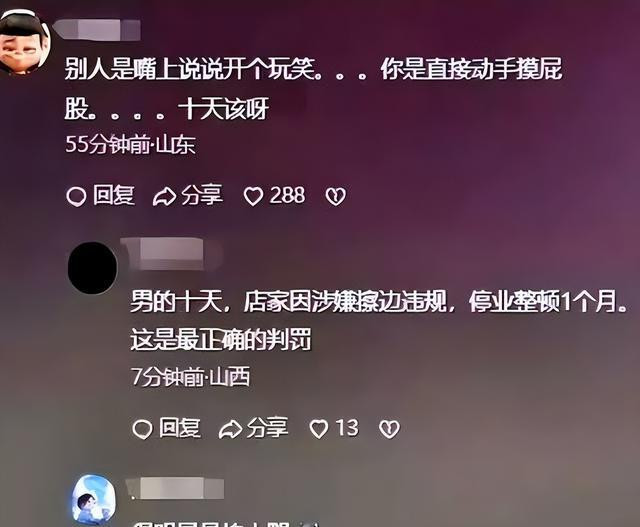Screen dimensions: 640x527
Task: Open the black circle avatar profile
Action: tap(92, 268)
